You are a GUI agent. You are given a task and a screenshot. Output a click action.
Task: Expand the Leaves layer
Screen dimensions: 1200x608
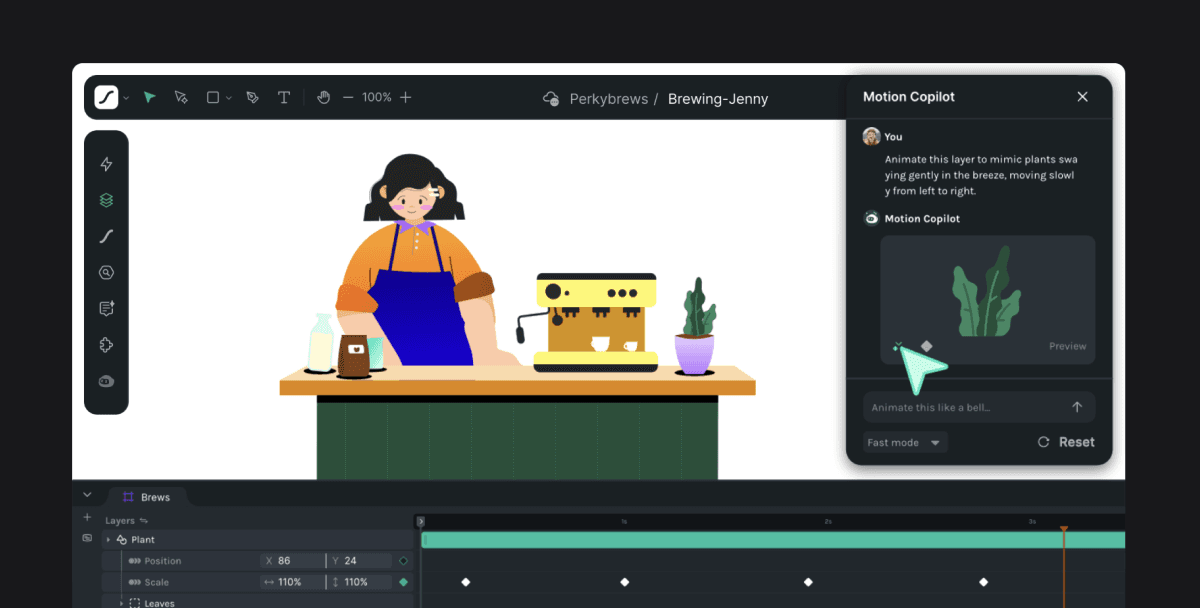click(x=122, y=603)
